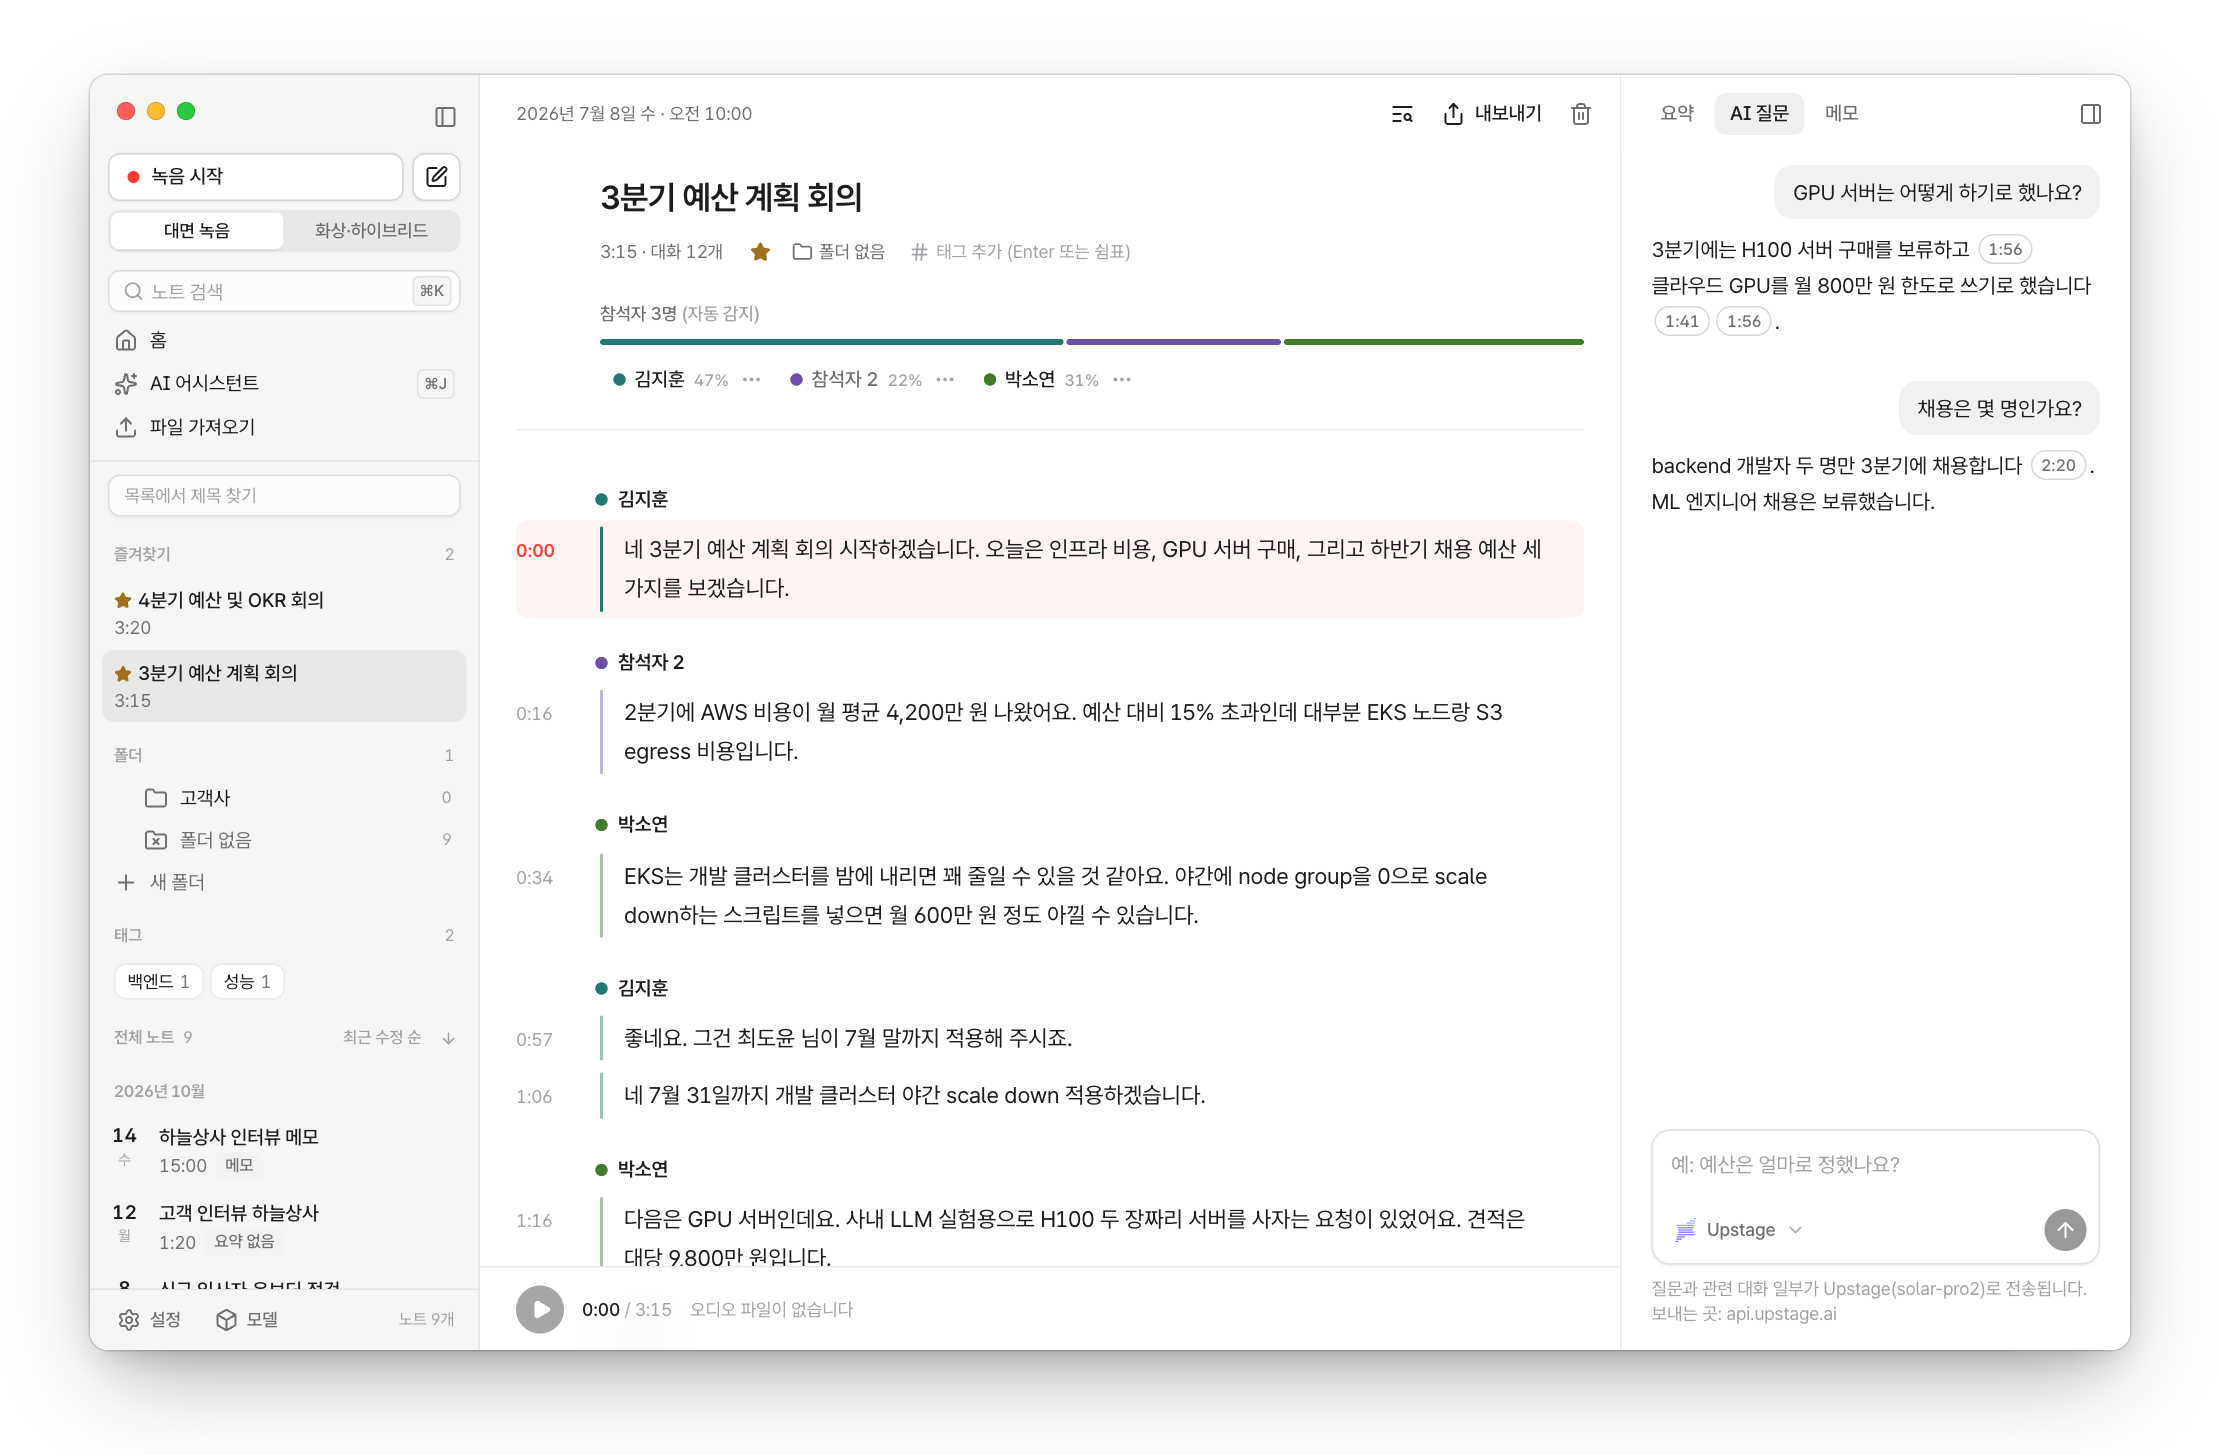Toggle the right side panel icon
The image size is (2220, 1455).
(2090, 115)
